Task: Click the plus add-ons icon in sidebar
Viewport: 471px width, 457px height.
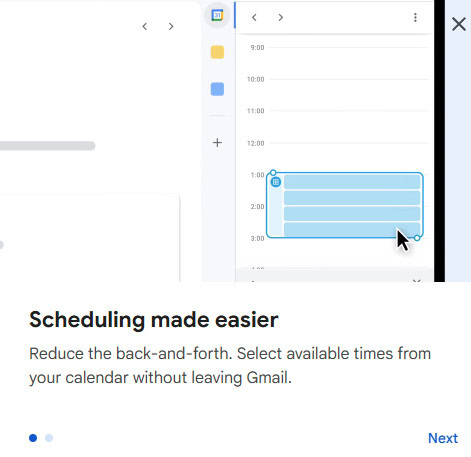Action: [217, 143]
